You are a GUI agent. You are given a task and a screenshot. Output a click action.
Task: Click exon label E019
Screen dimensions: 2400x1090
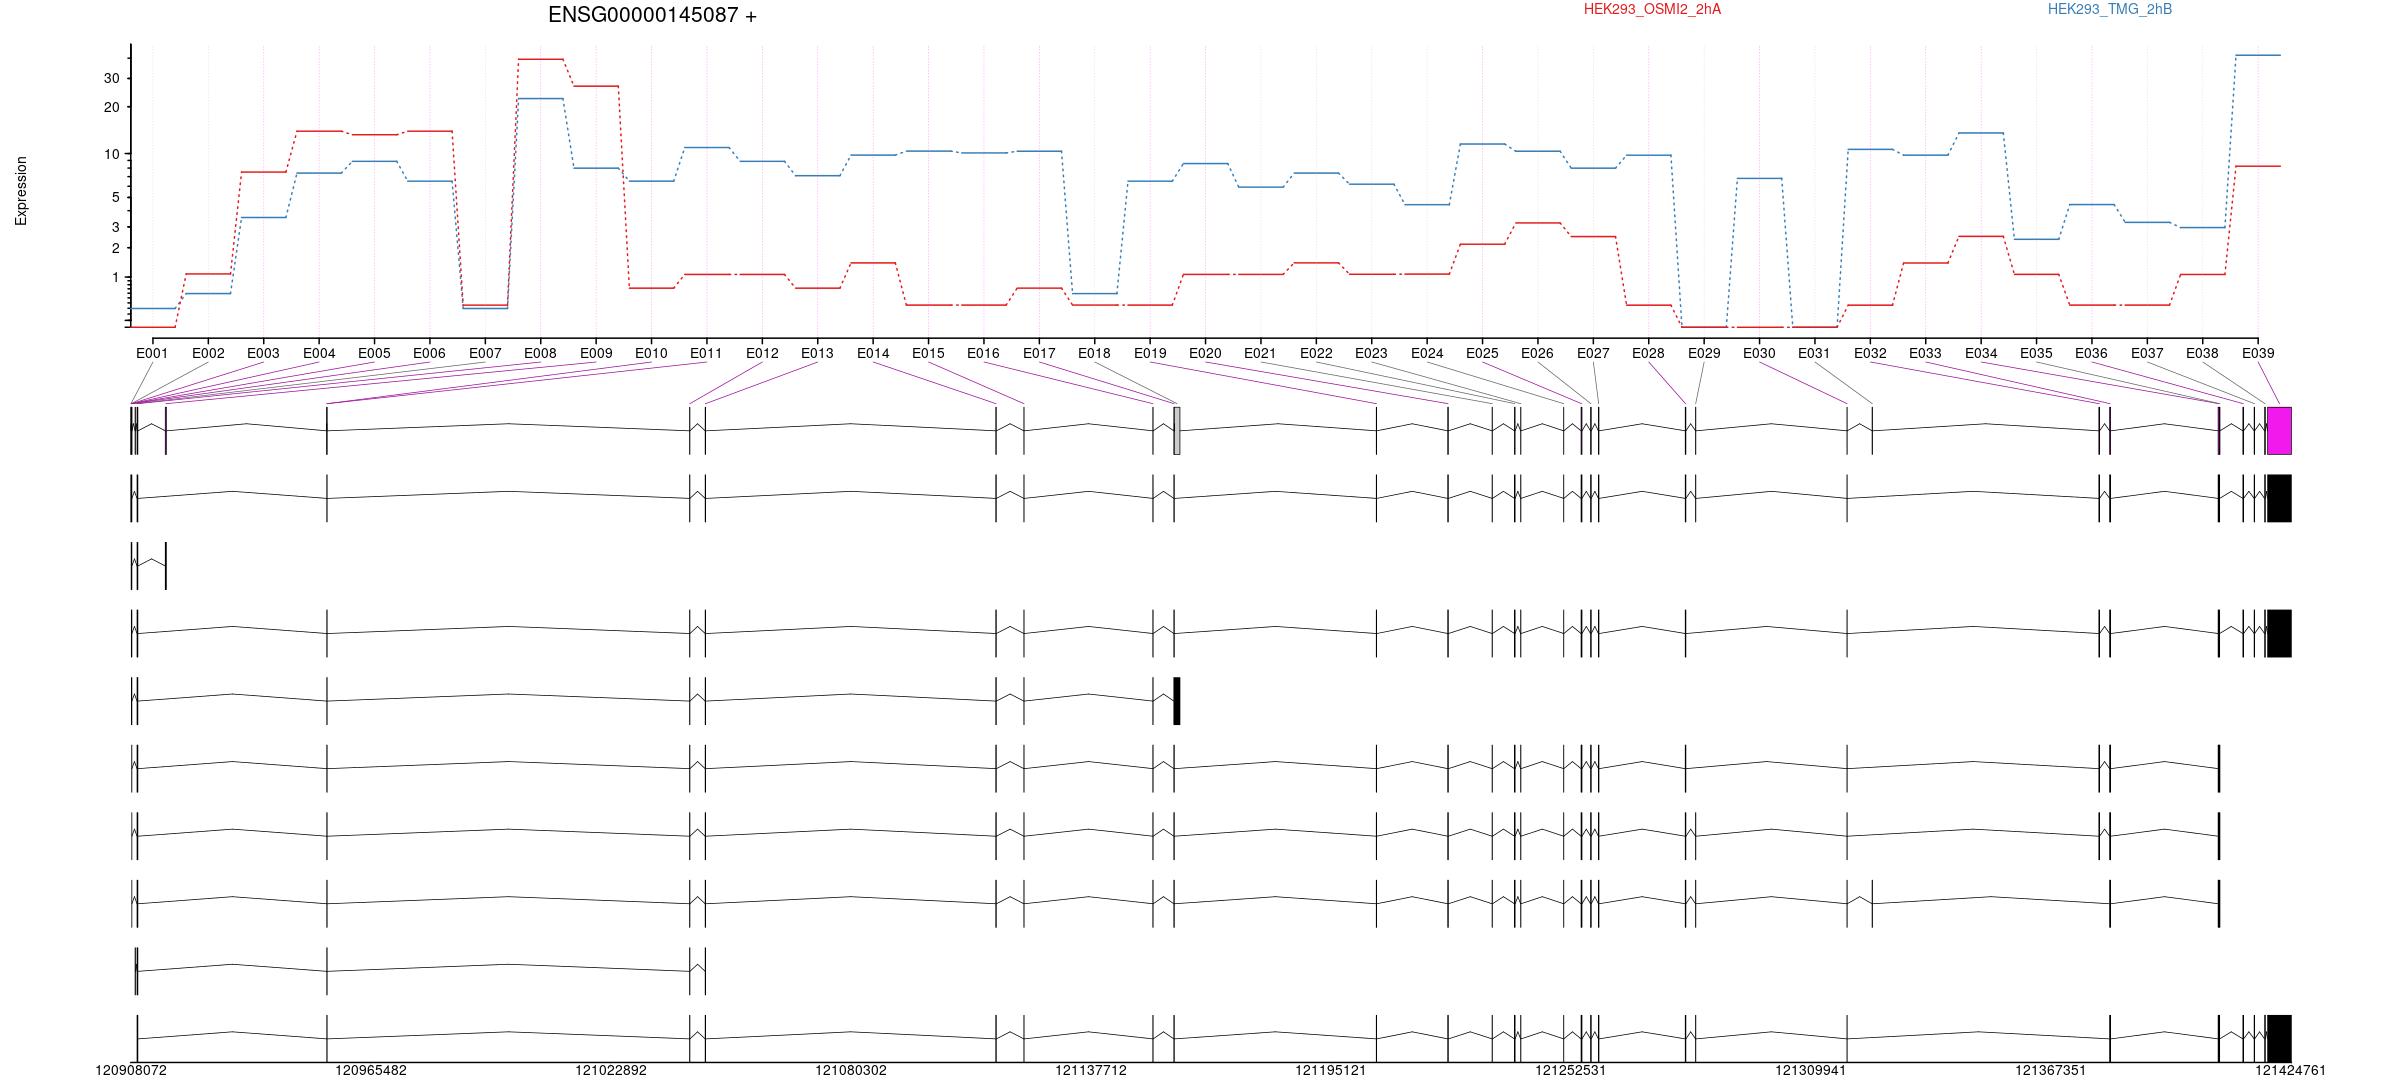(1150, 353)
